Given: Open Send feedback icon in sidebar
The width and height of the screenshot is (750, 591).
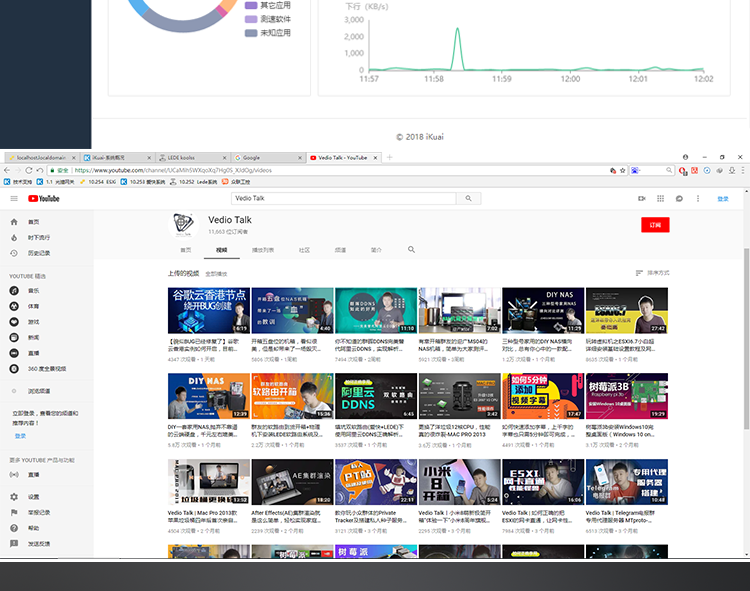Looking at the screenshot, I should pos(14,544).
